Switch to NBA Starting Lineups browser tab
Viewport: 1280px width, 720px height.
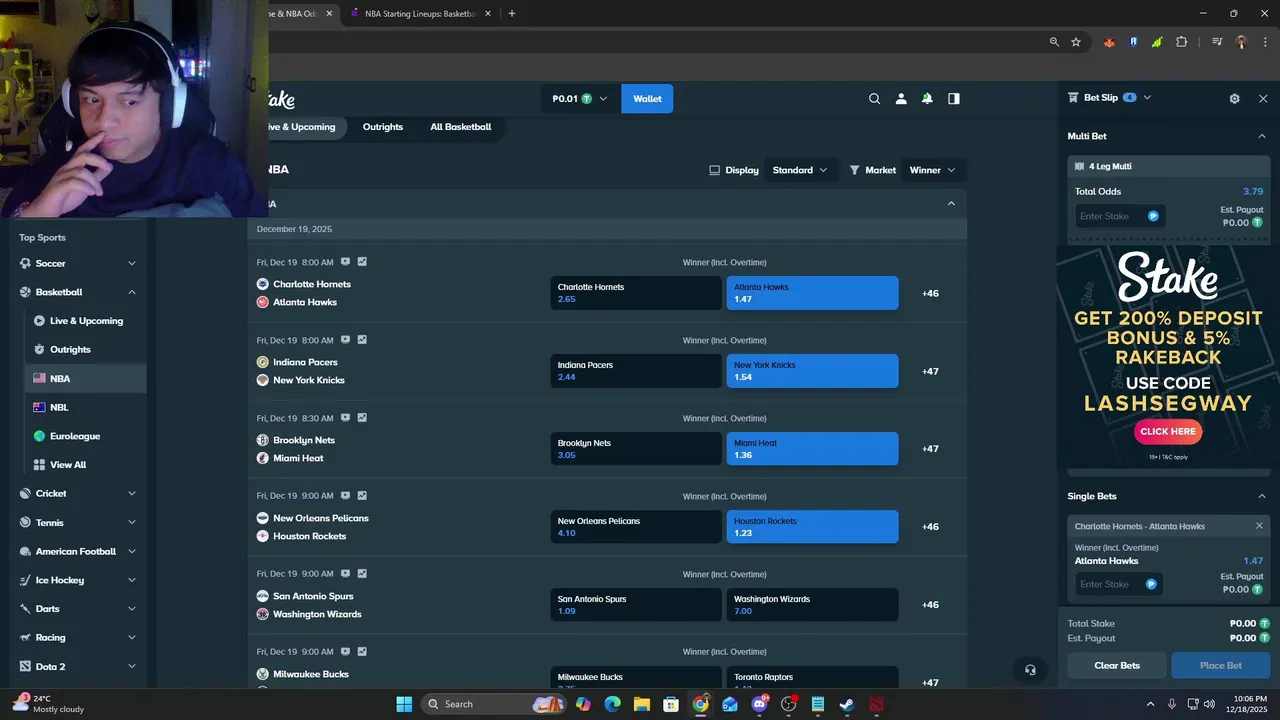click(420, 14)
